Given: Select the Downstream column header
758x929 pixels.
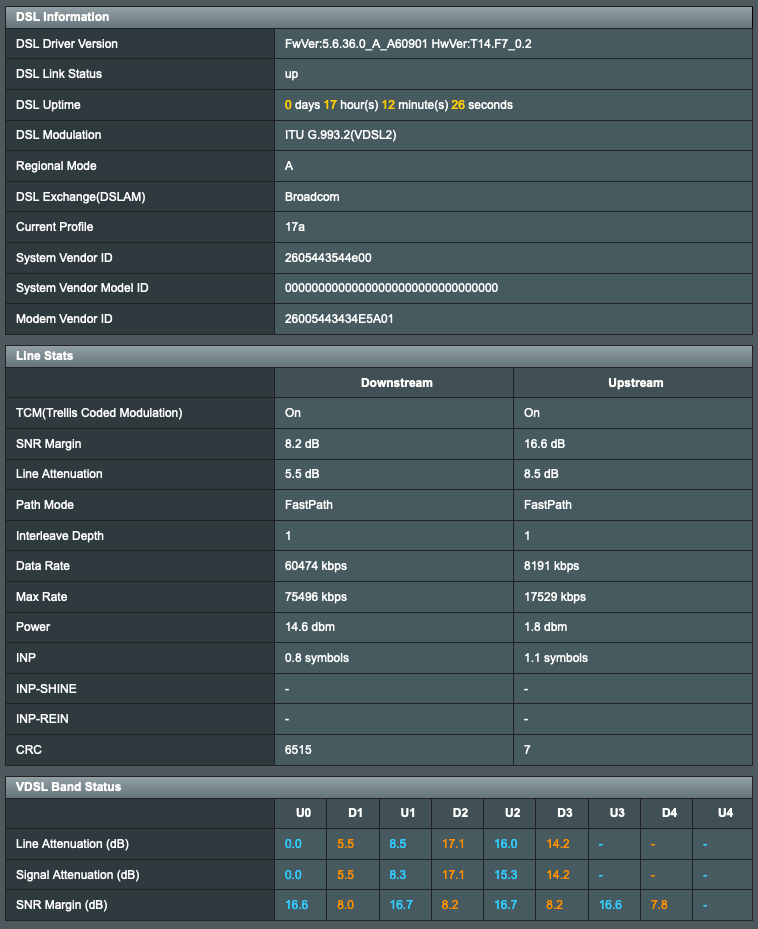Looking at the screenshot, I should point(394,382).
